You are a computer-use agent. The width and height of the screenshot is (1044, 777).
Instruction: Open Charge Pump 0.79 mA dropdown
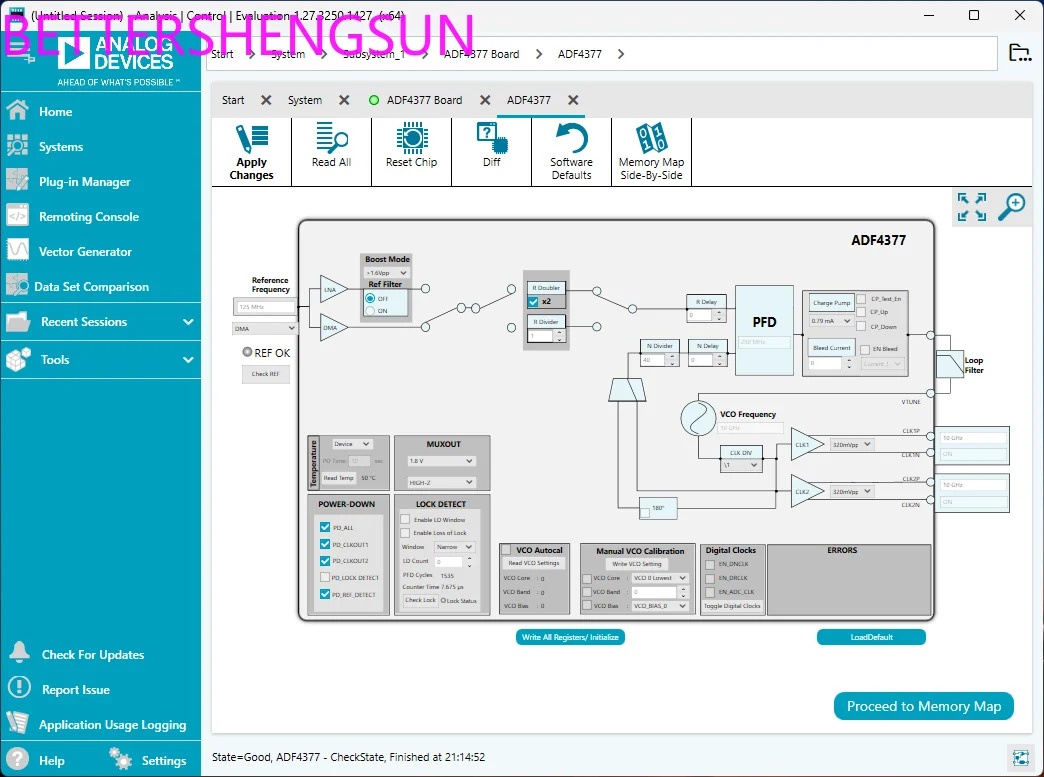pyautogui.click(x=830, y=321)
